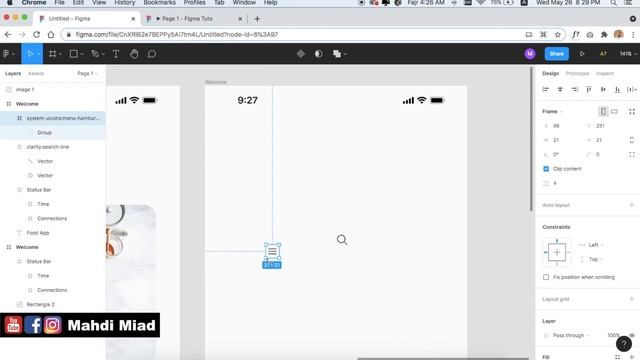640x360 pixels.
Task: Switch to the Prototype tab
Action: [577, 73]
